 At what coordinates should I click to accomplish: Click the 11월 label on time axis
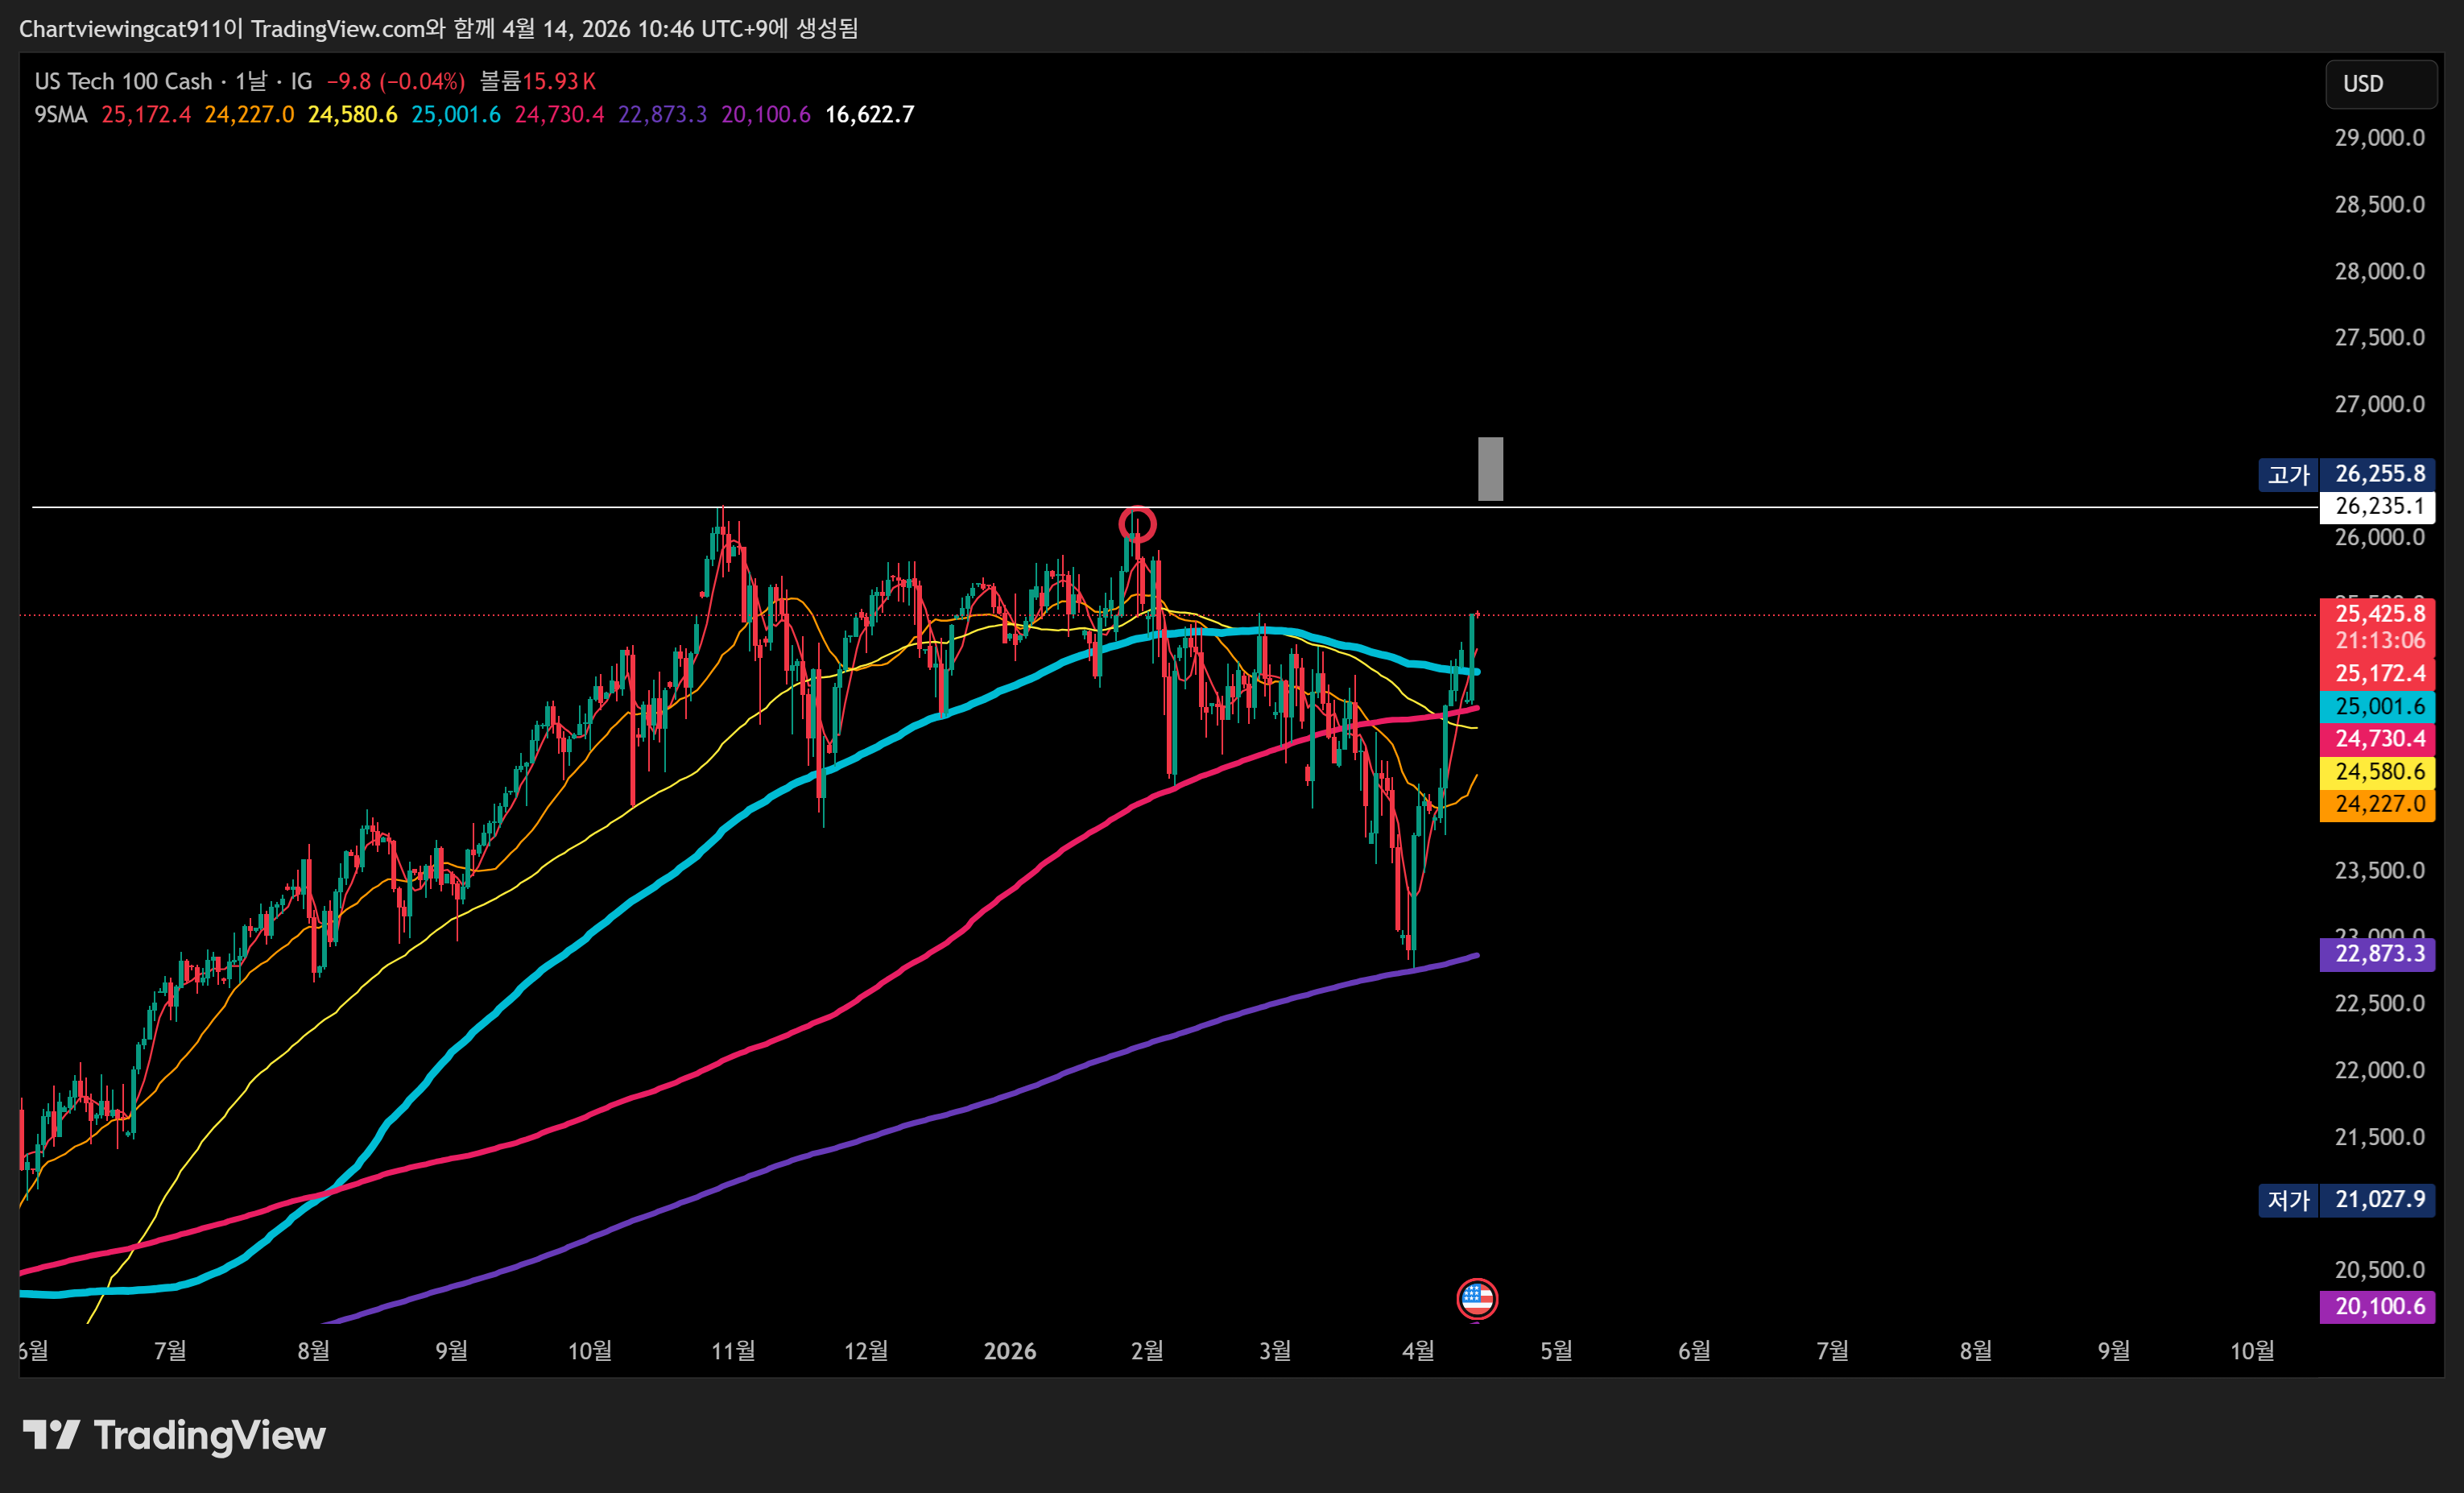click(733, 1351)
